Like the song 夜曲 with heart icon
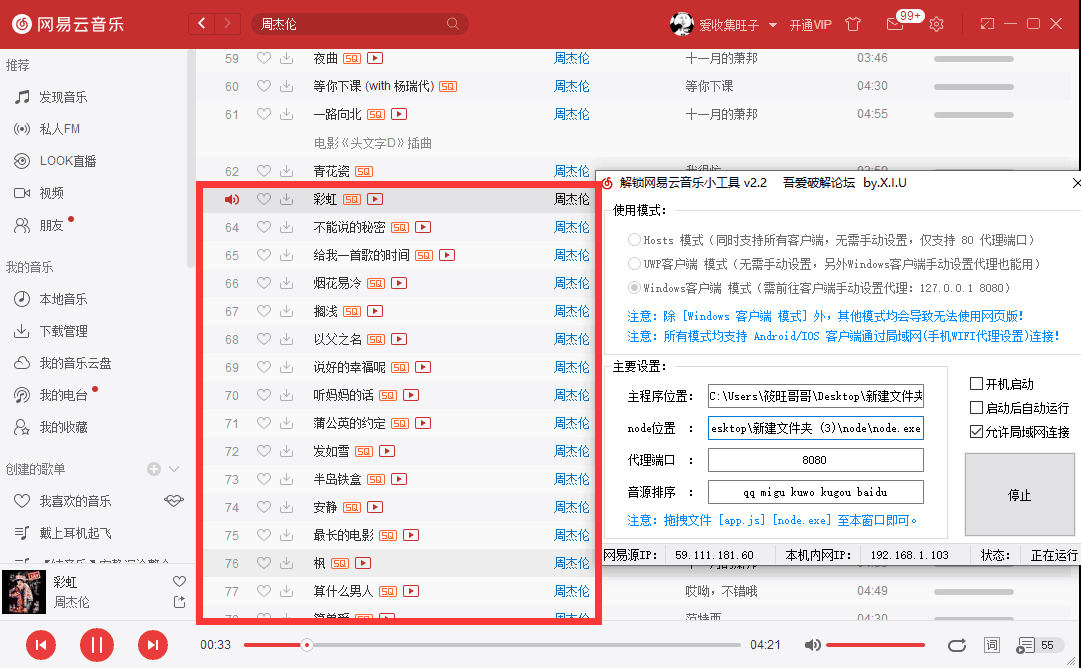The height and width of the screenshot is (668, 1081). [x=263, y=58]
